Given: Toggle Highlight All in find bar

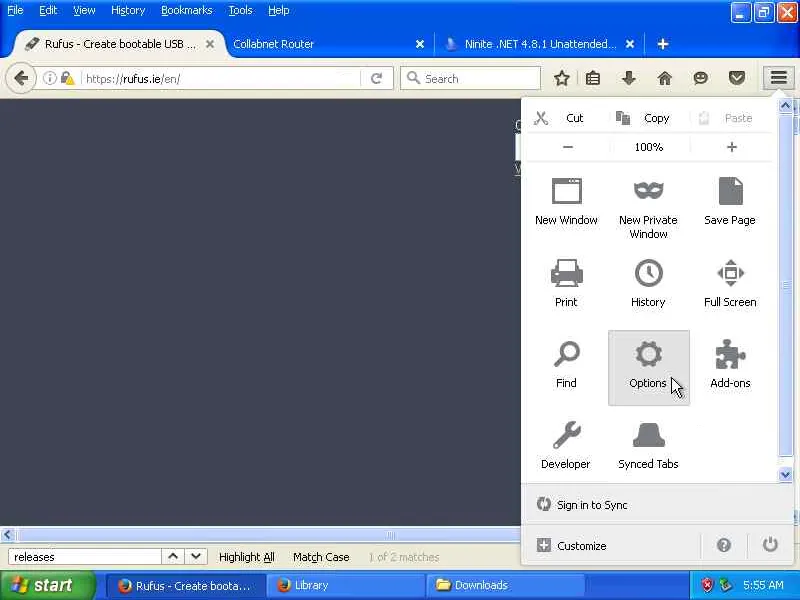Looking at the screenshot, I should (246, 557).
